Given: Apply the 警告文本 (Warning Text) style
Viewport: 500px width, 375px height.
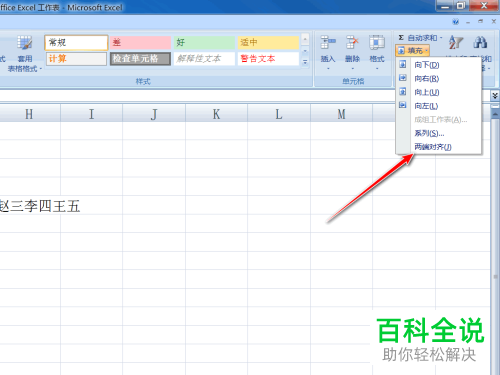Looking at the screenshot, I should point(268,59).
